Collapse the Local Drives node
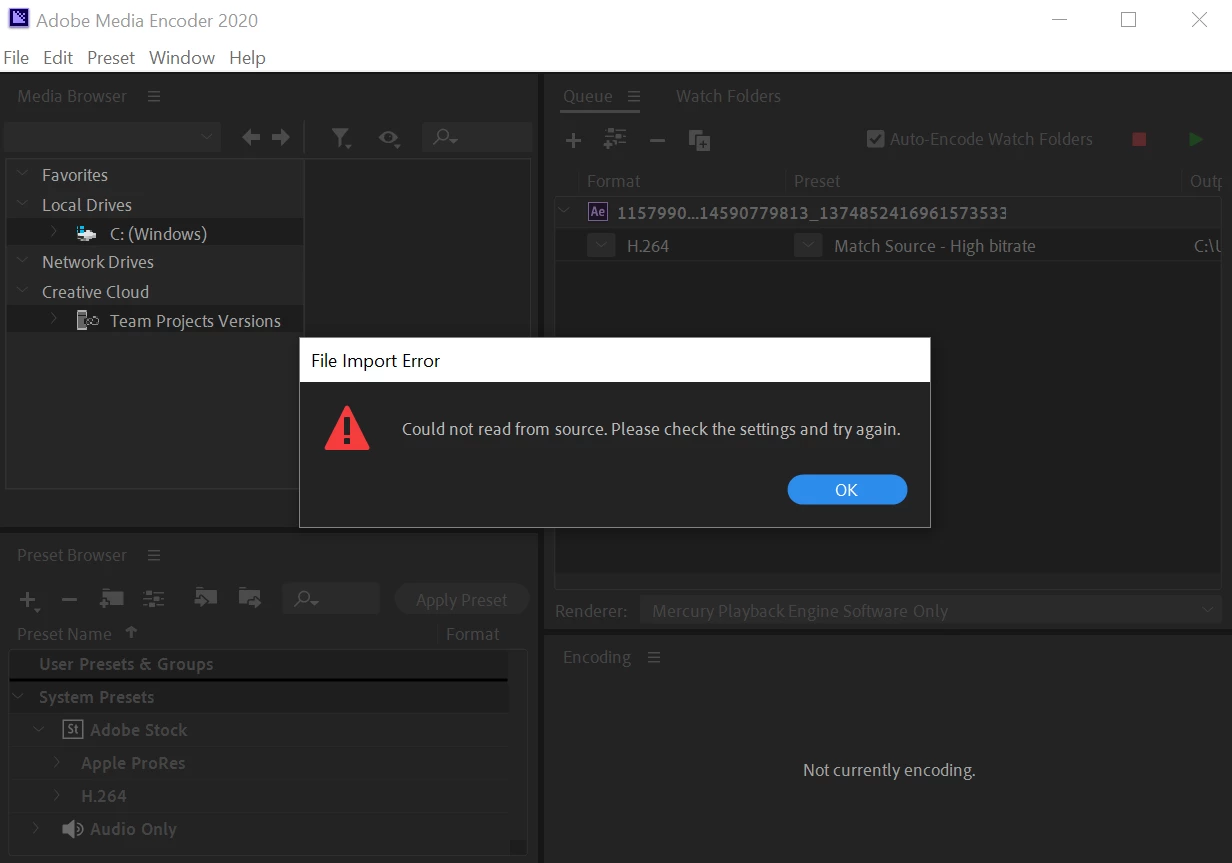The height and width of the screenshot is (863, 1232). pyautogui.click(x=23, y=204)
